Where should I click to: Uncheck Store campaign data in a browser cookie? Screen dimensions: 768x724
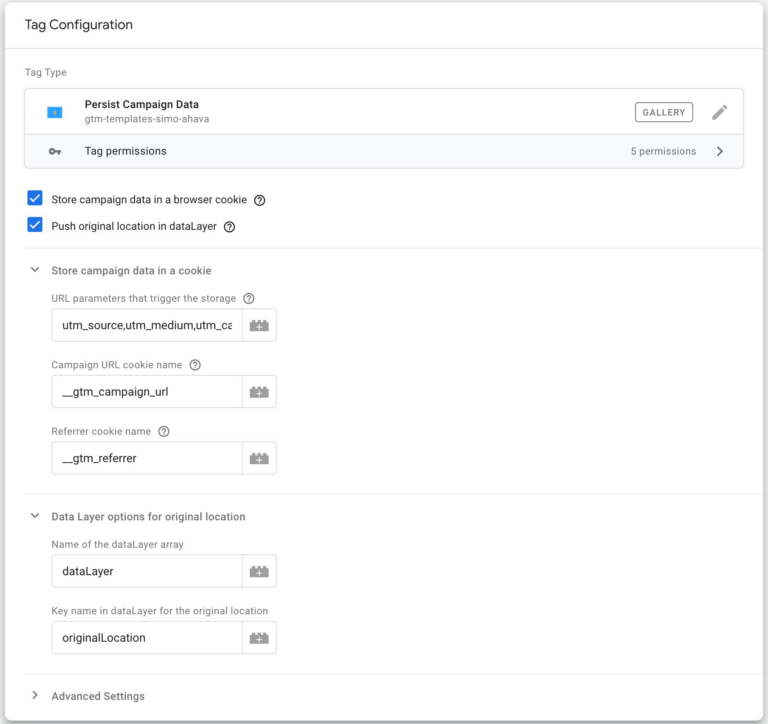(x=35, y=198)
